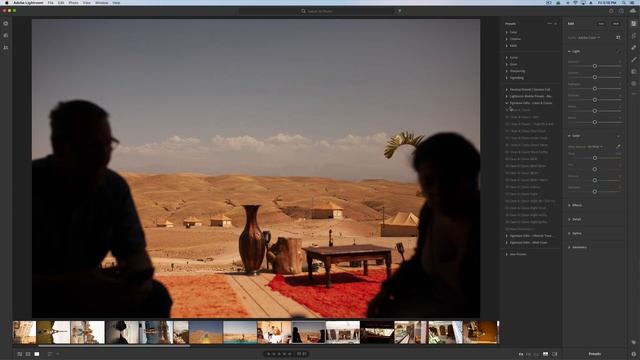Select the Healing Brush tool icon
Screen dimensions: 640x360
click(x=633, y=47)
